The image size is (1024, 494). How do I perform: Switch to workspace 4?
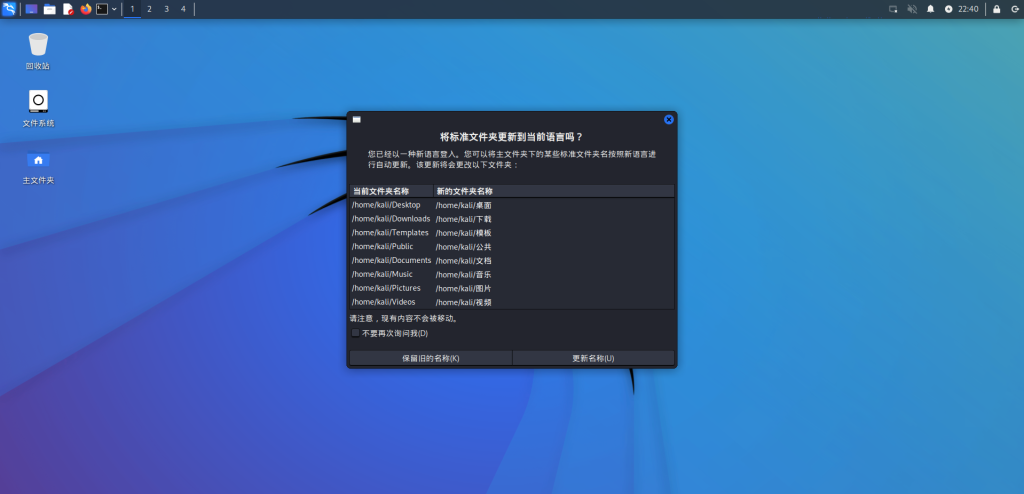pyautogui.click(x=183, y=9)
